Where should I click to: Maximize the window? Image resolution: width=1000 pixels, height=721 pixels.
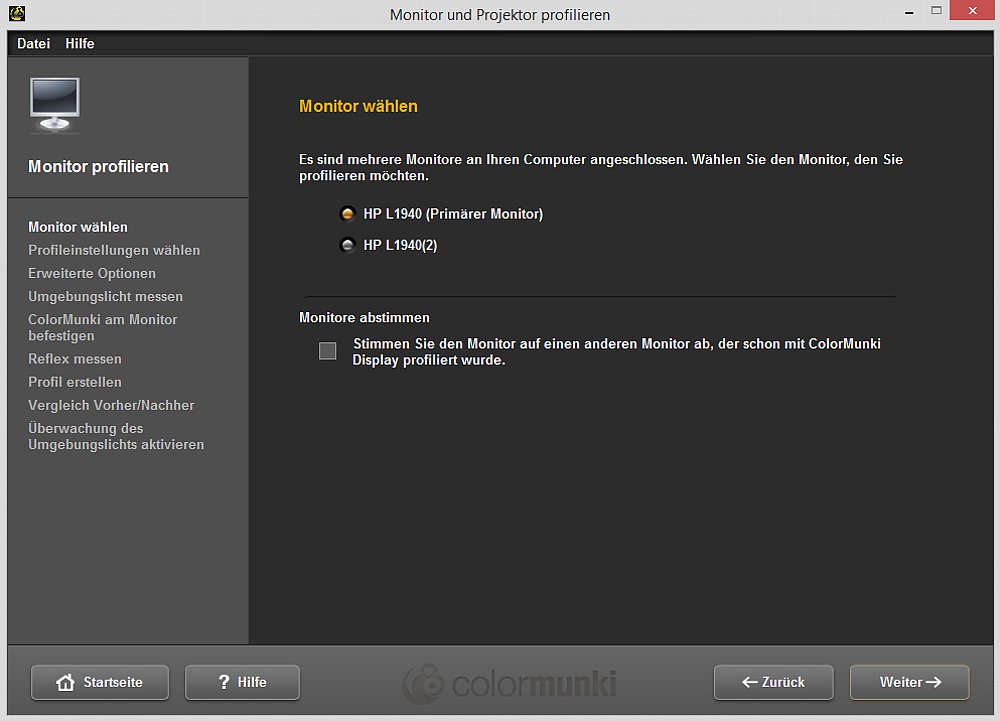coord(936,10)
